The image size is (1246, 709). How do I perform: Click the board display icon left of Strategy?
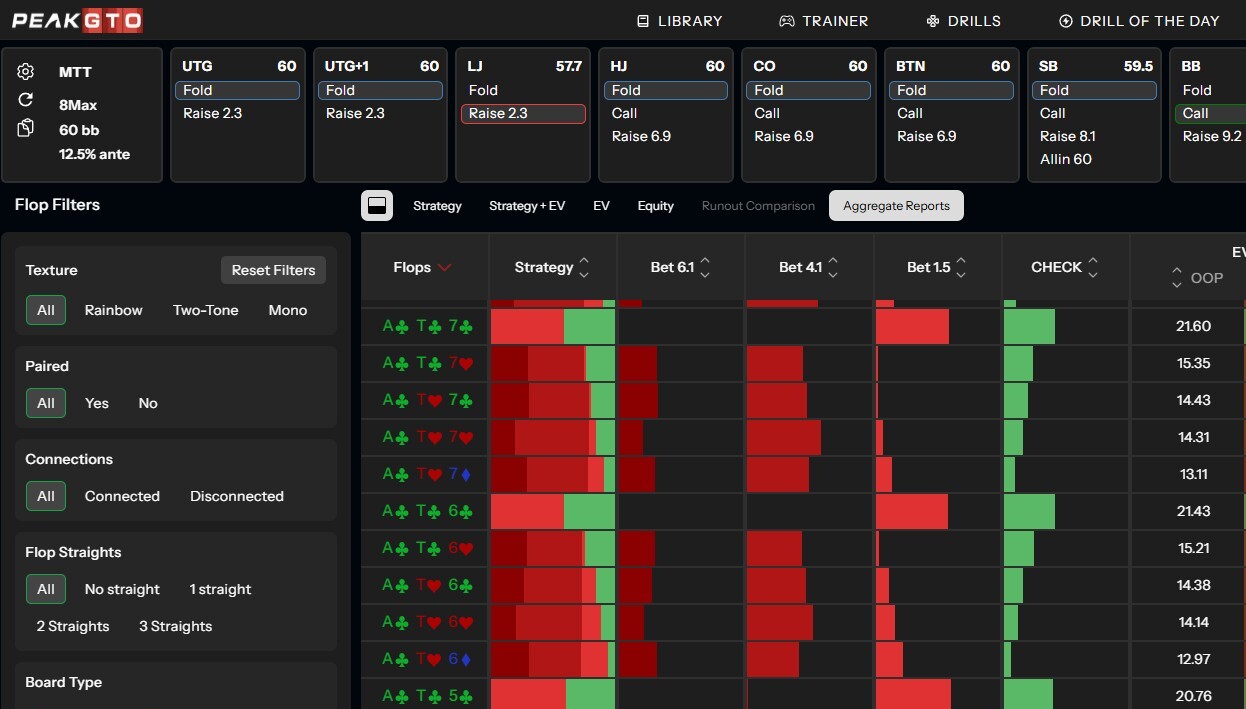tap(377, 205)
